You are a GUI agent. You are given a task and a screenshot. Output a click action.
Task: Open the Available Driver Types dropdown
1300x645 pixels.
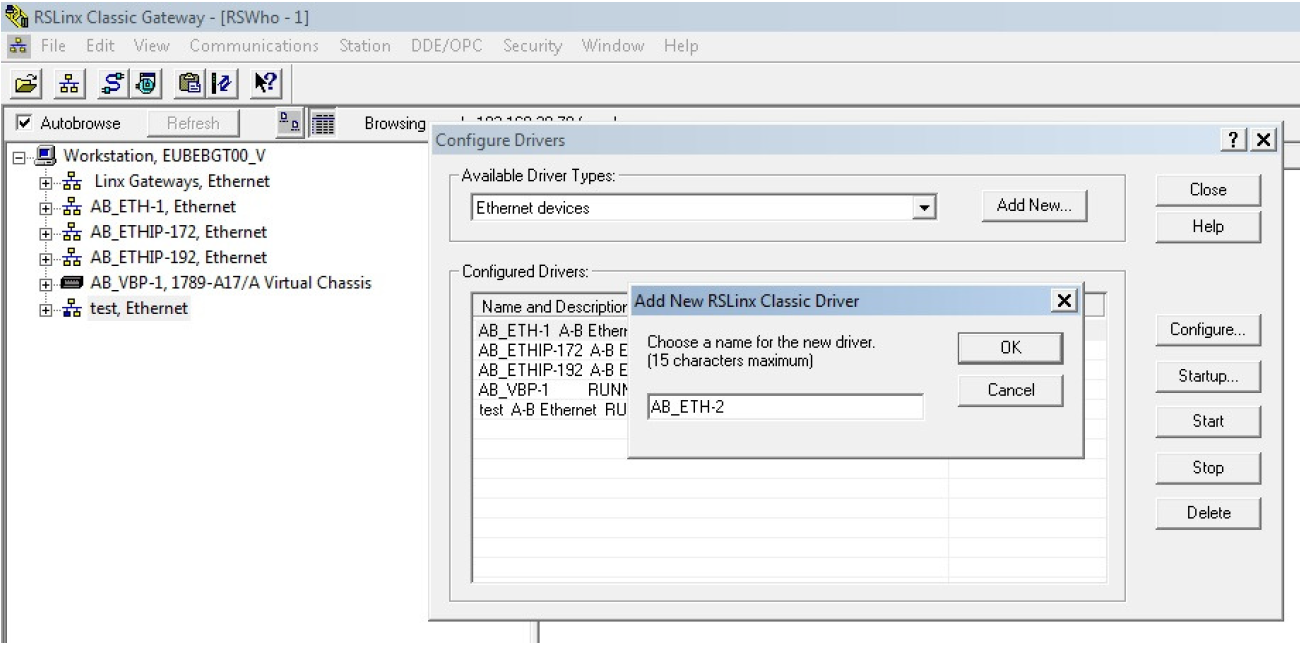pos(926,208)
